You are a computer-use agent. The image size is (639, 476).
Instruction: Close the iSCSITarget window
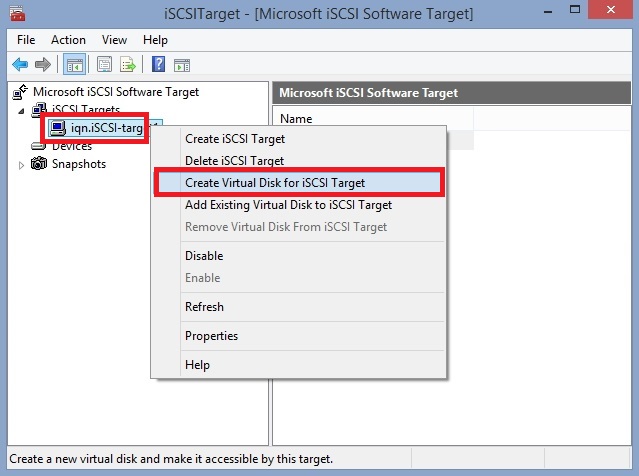click(610, 10)
